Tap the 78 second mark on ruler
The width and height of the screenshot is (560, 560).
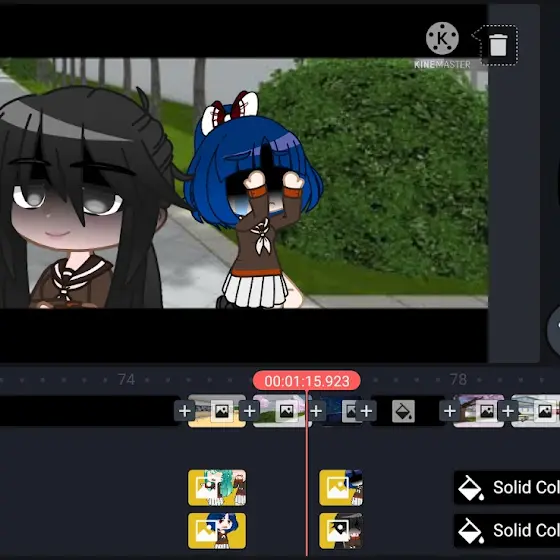(x=458, y=380)
